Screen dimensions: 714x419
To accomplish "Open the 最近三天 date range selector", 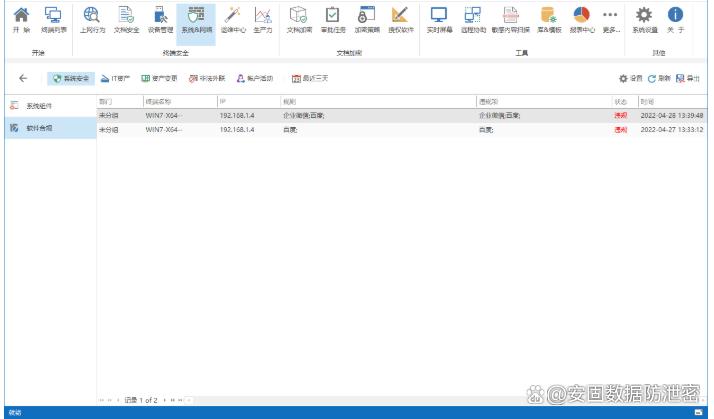I will tap(309, 78).
